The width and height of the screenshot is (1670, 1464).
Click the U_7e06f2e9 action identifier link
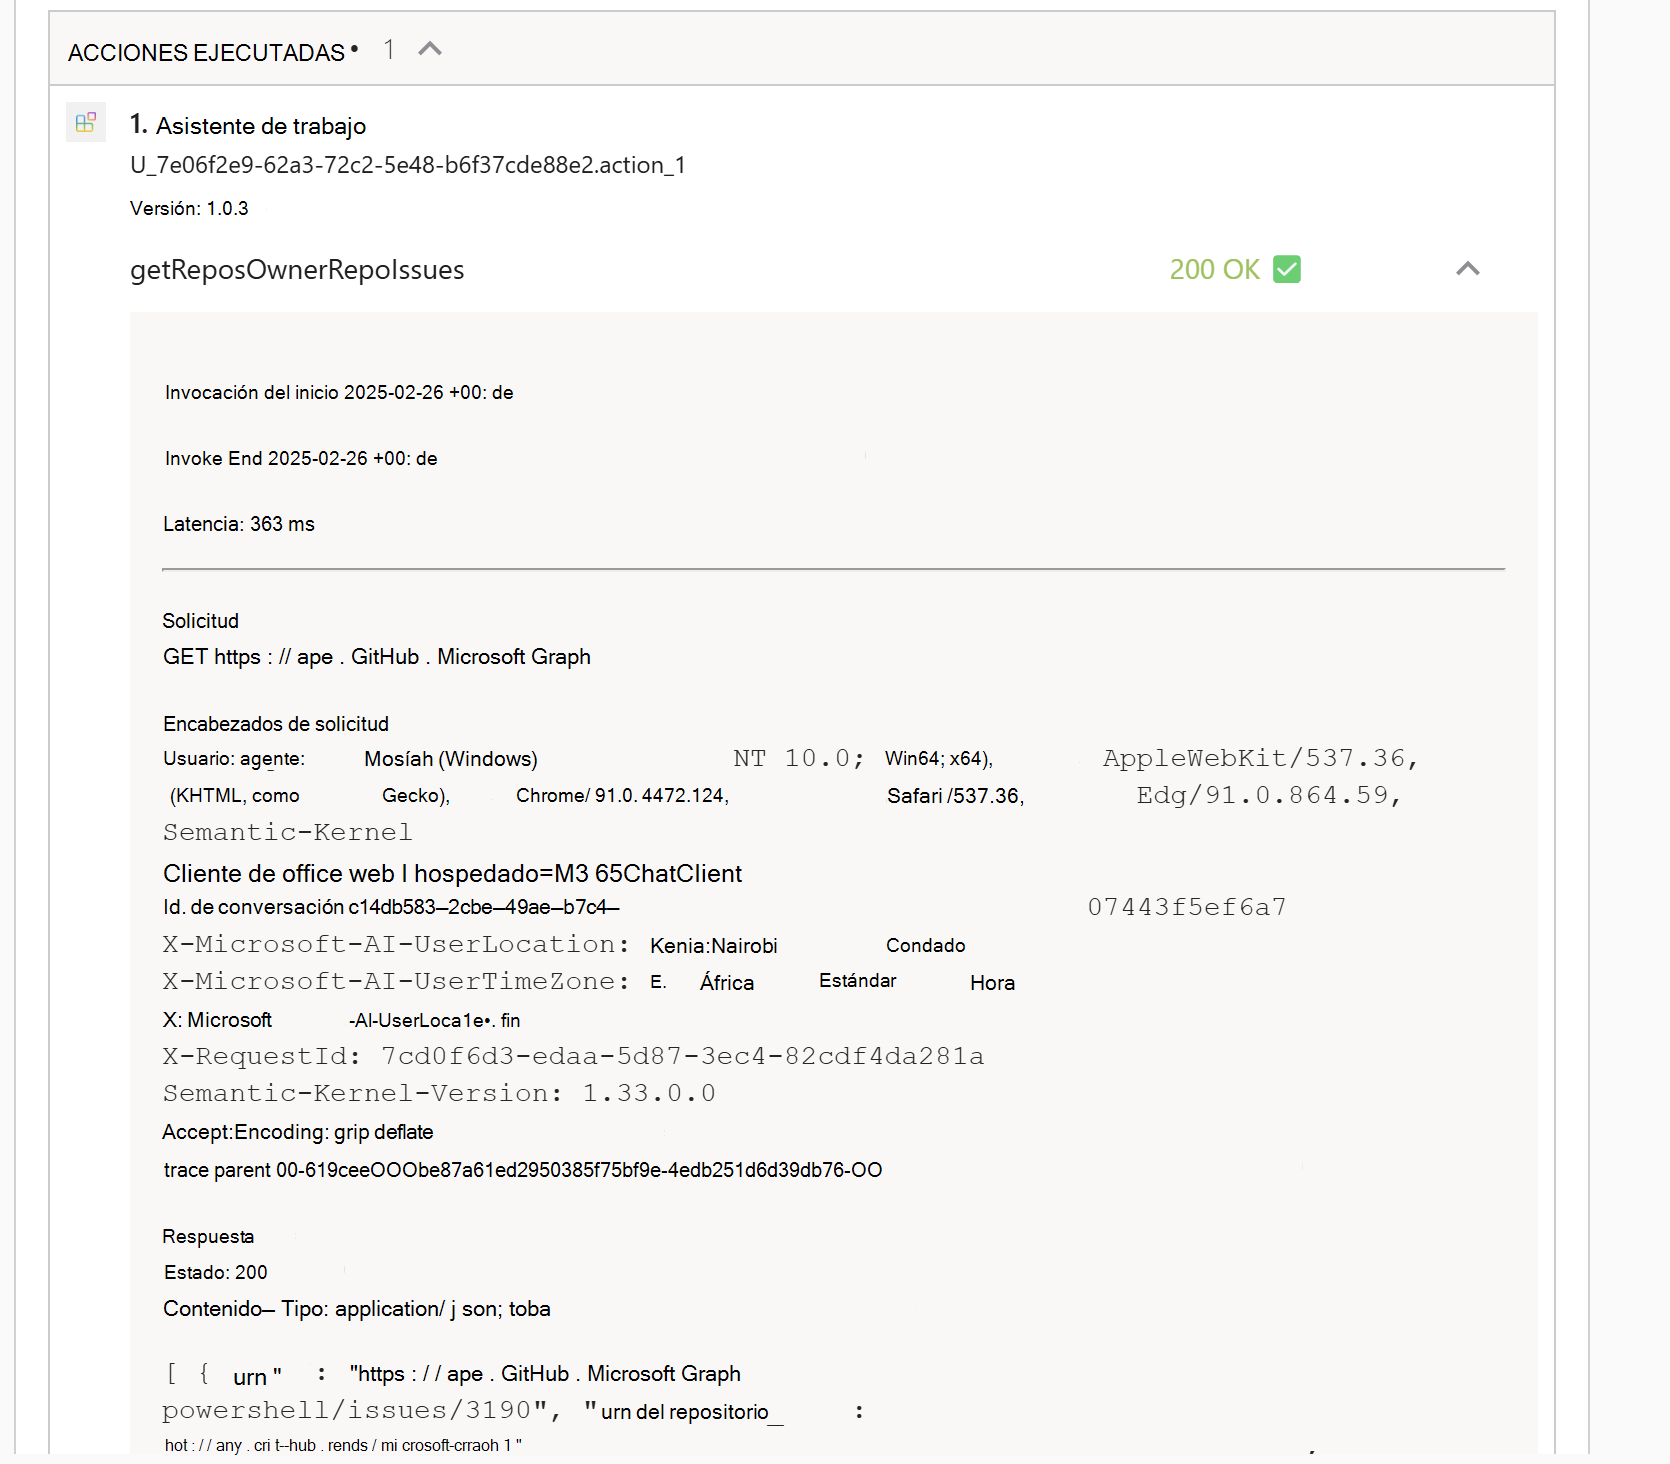[x=407, y=165]
